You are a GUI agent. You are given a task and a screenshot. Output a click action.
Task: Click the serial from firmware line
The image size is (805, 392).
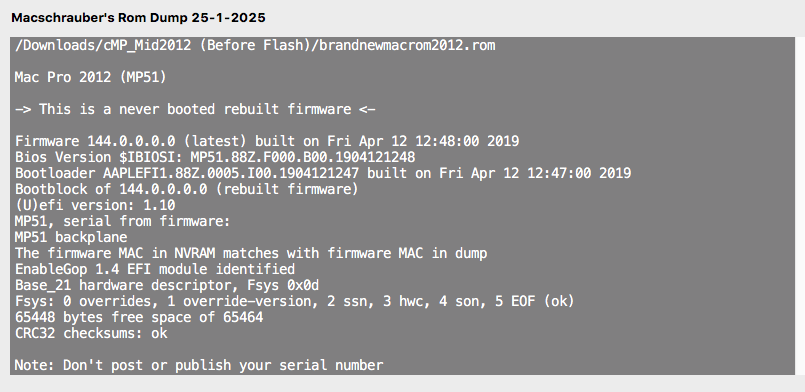pyautogui.click(x=123, y=221)
